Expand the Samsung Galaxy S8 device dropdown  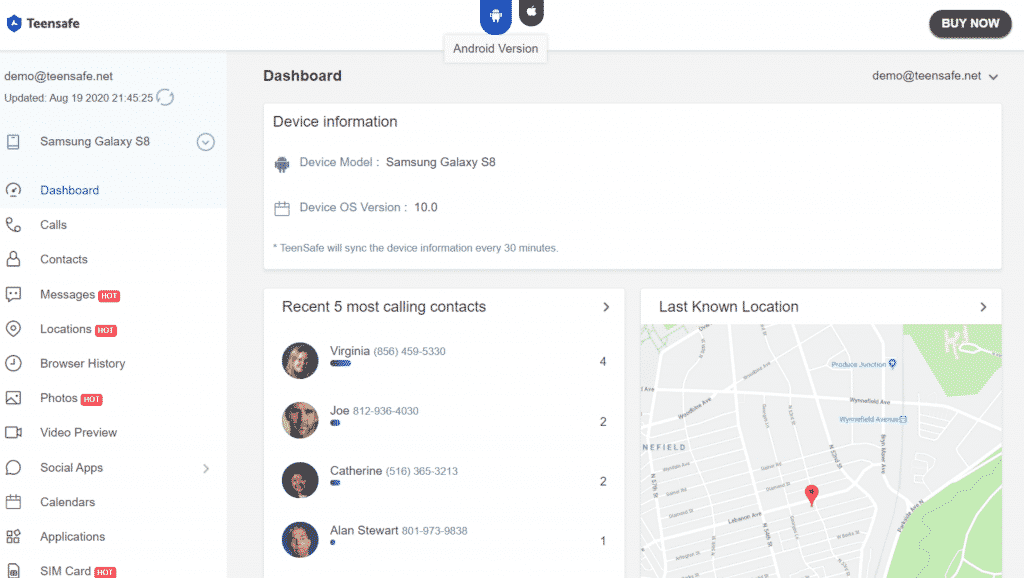click(206, 141)
